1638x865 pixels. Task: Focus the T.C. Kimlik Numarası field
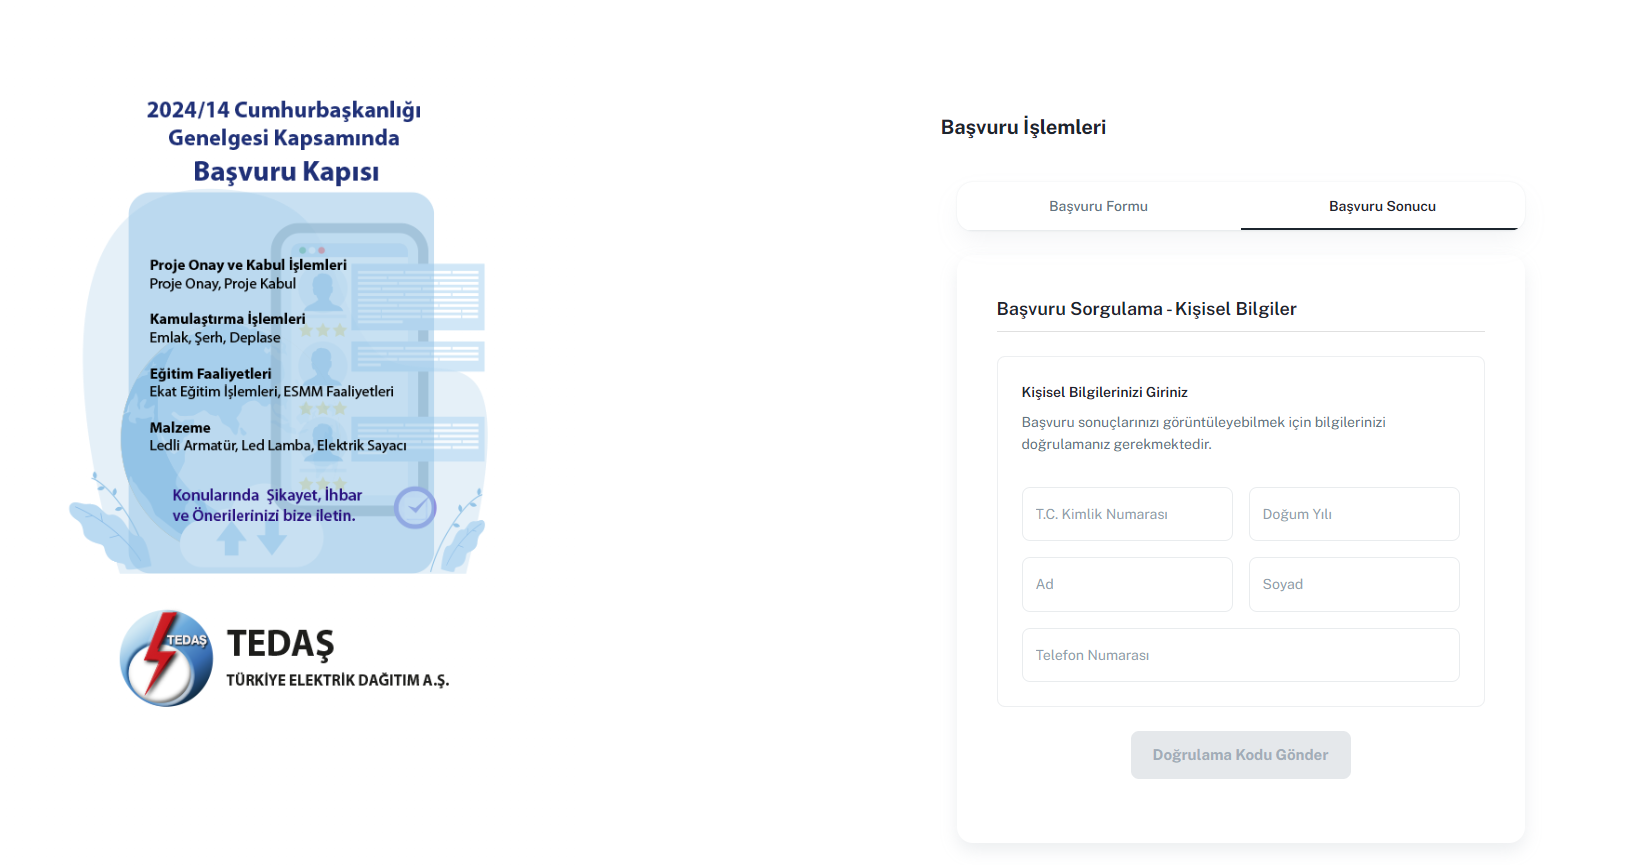(x=1127, y=514)
